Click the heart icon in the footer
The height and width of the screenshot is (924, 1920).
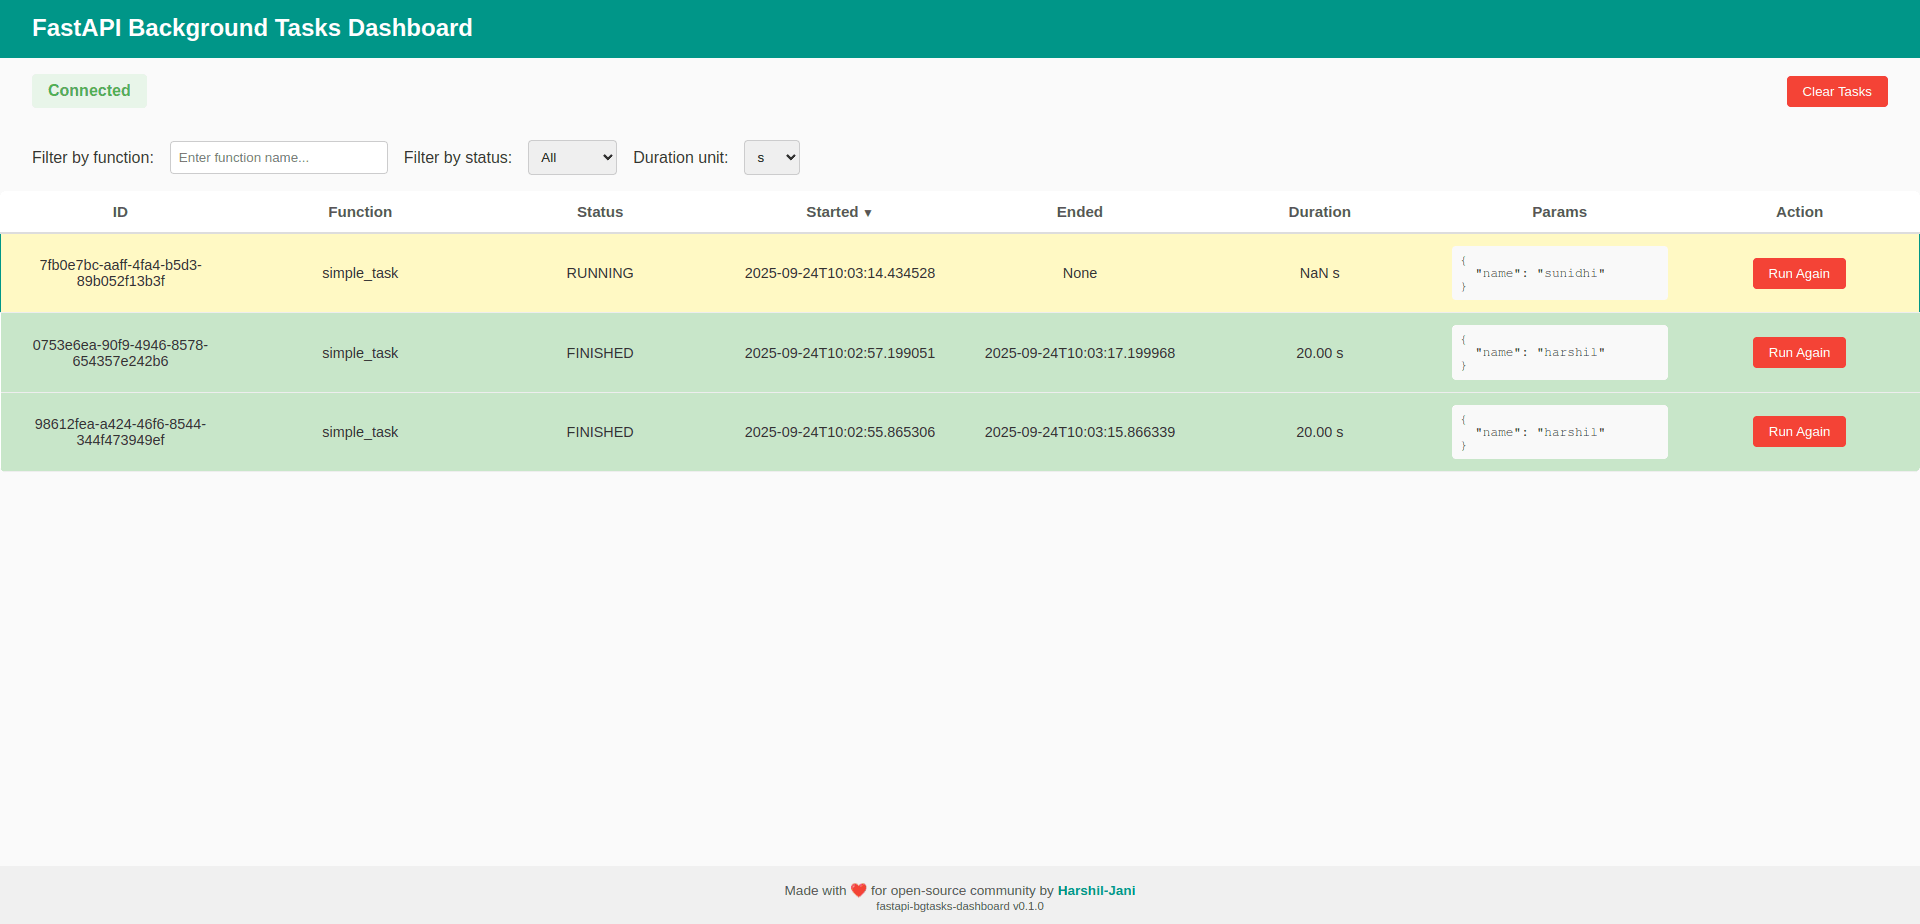(x=858, y=889)
